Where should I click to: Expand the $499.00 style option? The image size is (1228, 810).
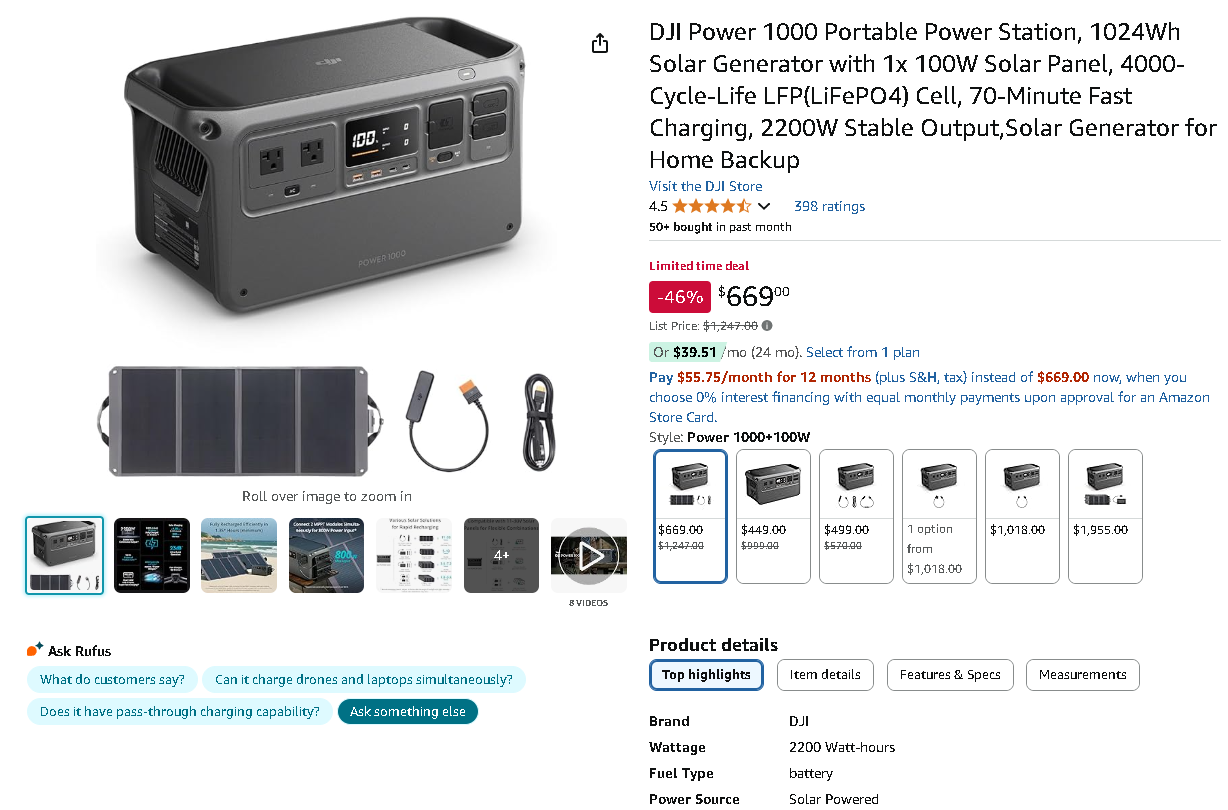coord(856,516)
